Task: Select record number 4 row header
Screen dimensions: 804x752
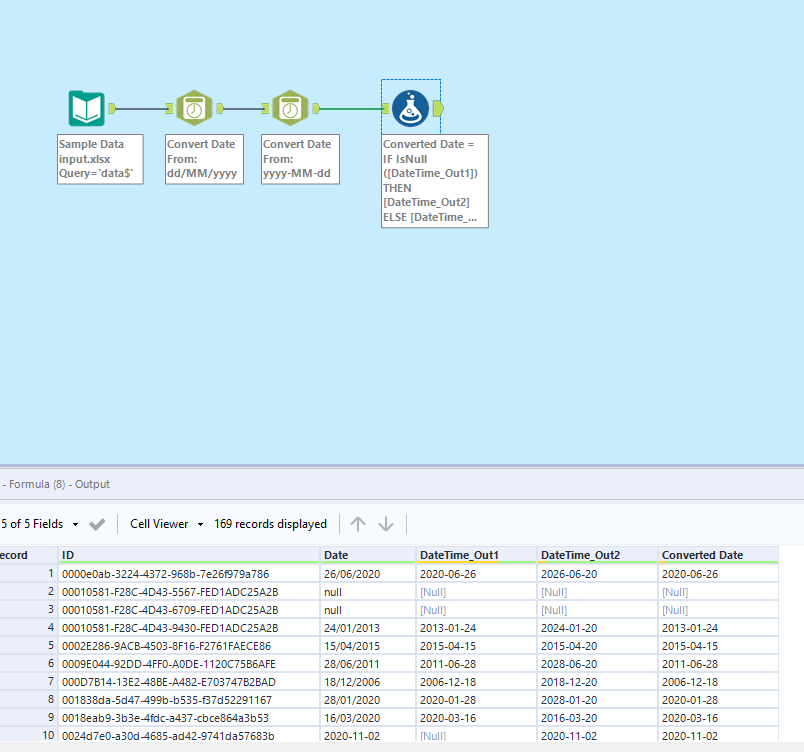Action: pyautogui.click(x=29, y=627)
